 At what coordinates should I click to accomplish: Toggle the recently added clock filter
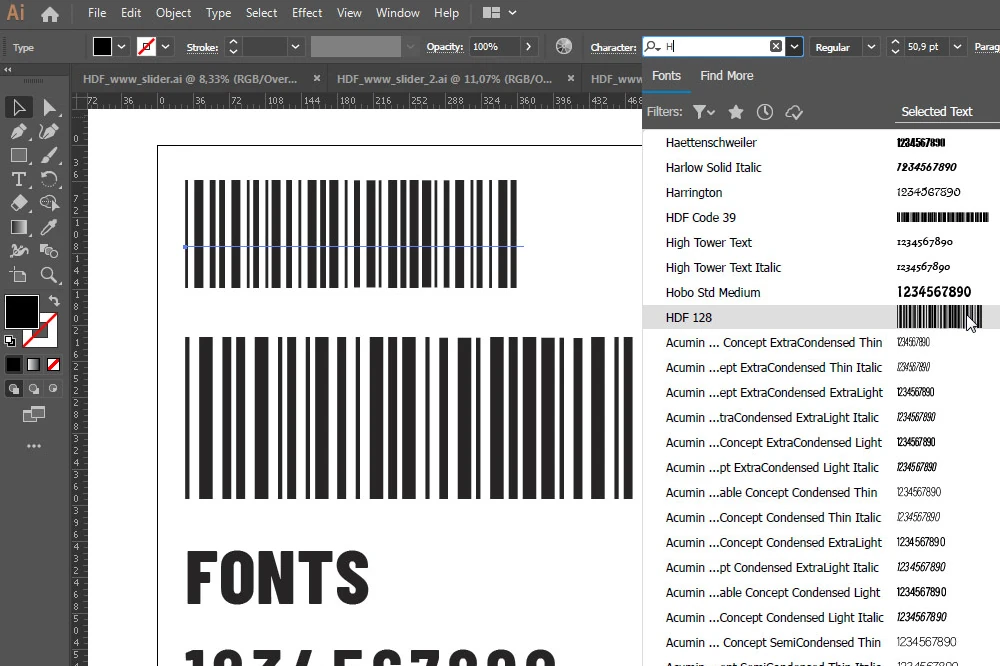[765, 112]
